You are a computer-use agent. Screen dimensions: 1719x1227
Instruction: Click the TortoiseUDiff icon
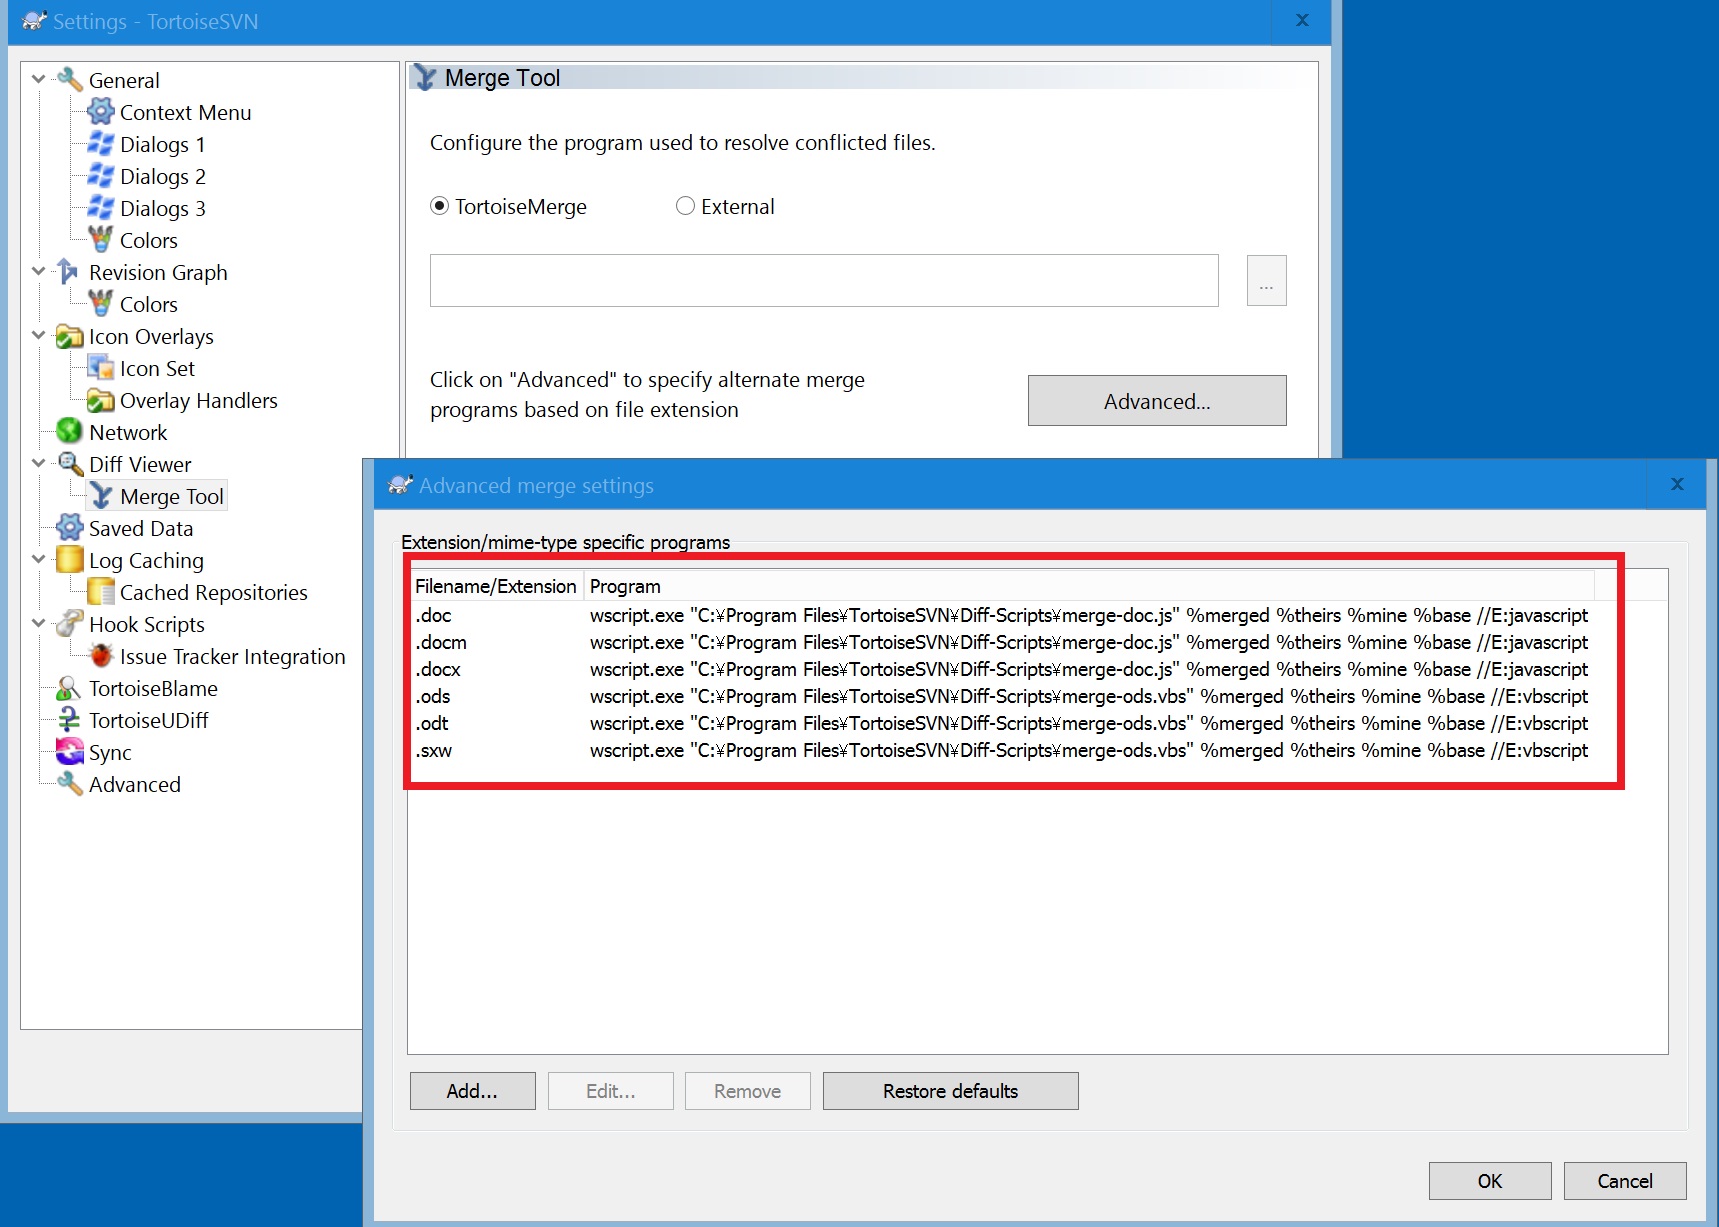(x=69, y=720)
